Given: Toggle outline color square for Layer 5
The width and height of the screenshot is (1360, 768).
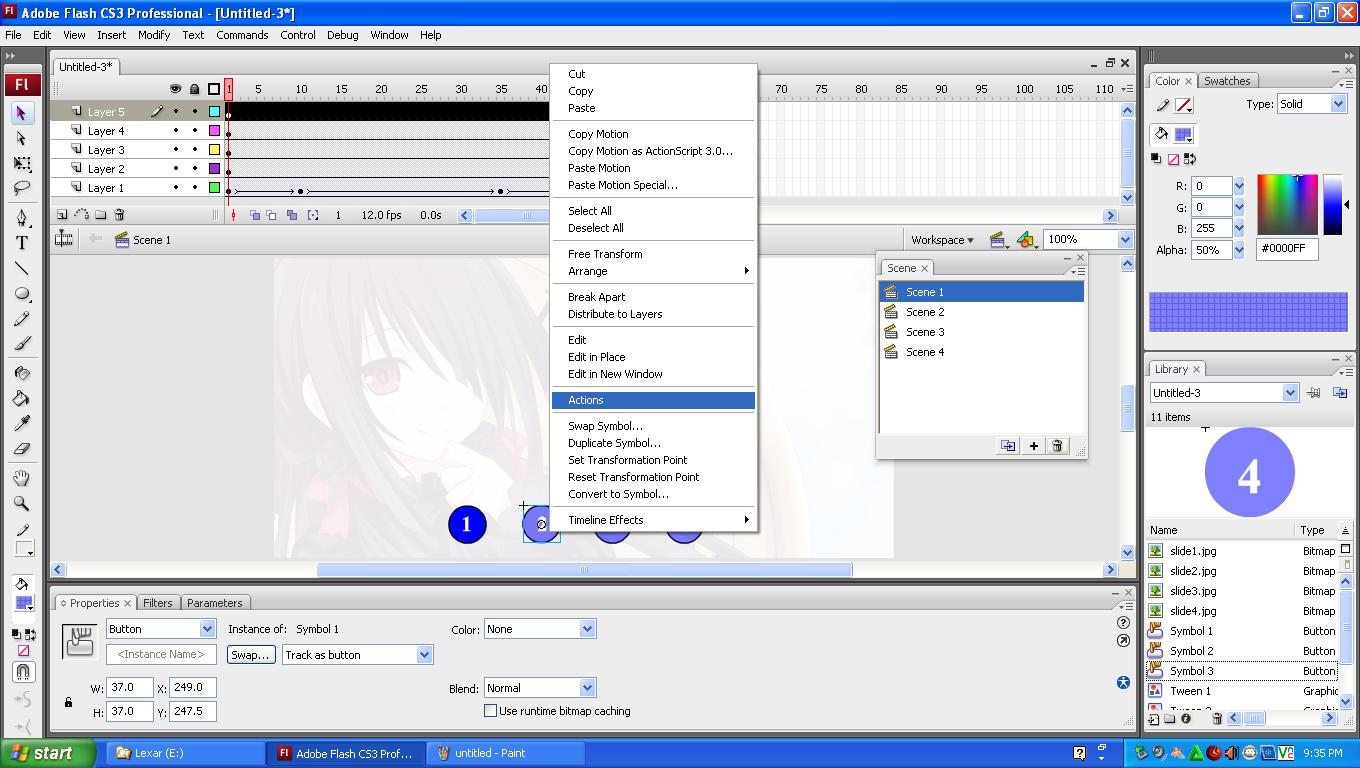Looking at the screenshot, I should click(214, 112).
